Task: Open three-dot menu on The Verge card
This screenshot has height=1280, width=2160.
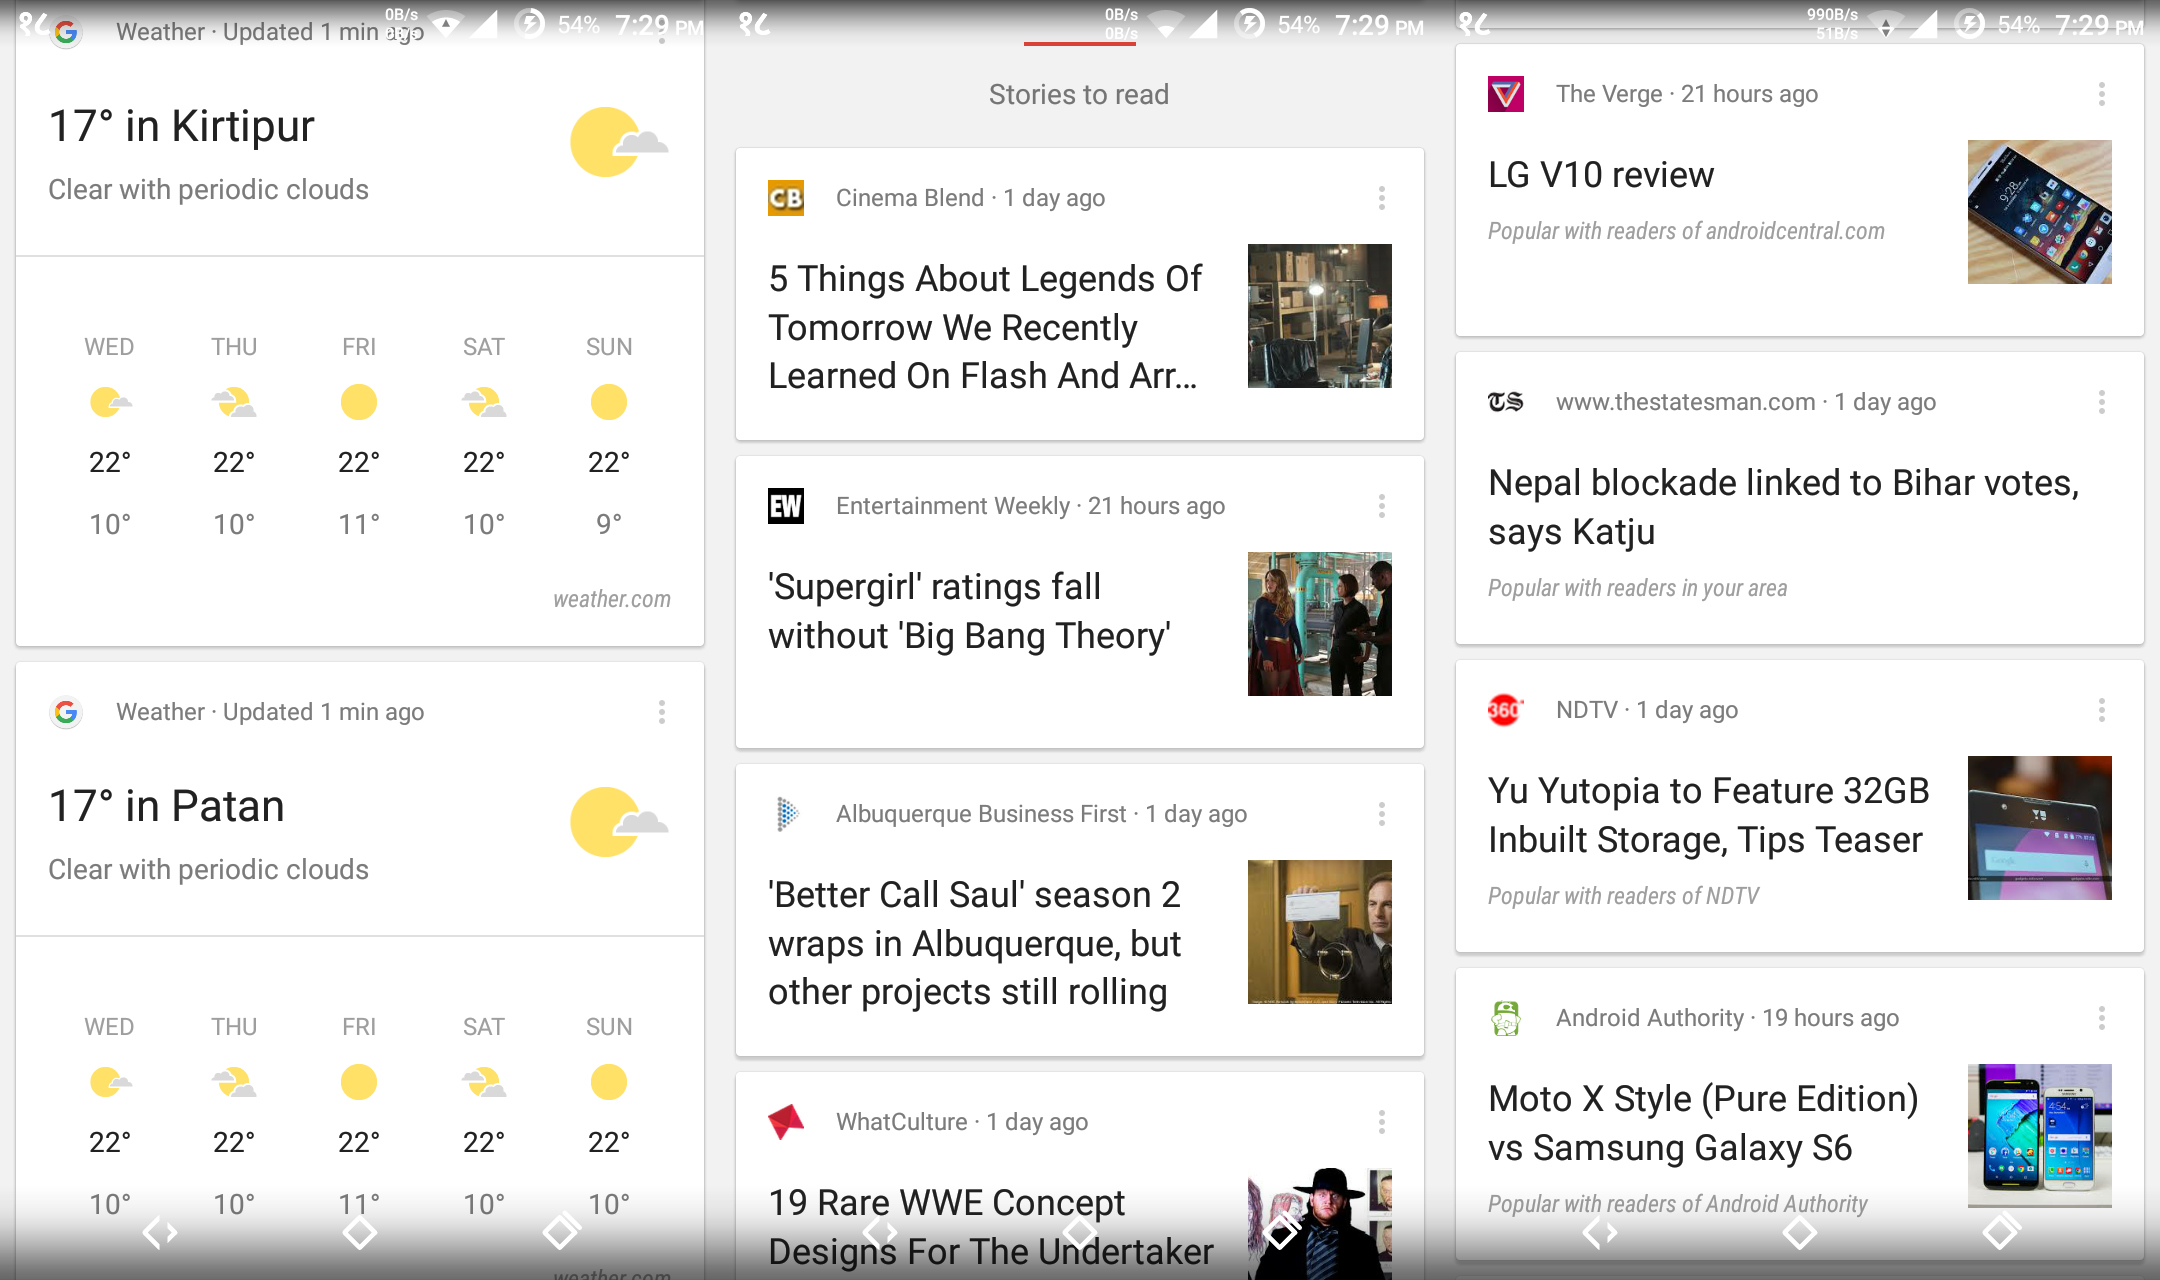Action: tap(2101, 94)
